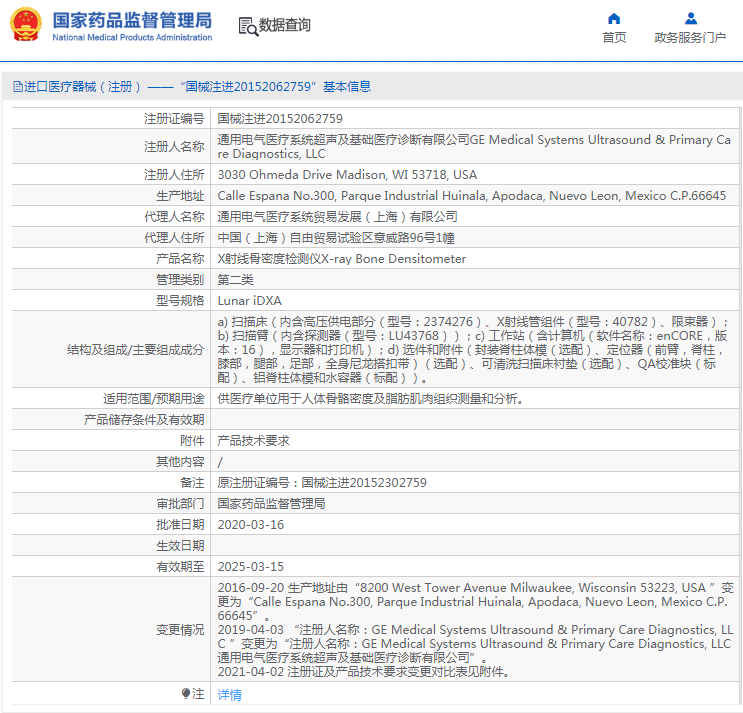This screenshot has width=743, height=713.
Task: Click the 适用范围/预期用途 label
Action: coord(154,399)
